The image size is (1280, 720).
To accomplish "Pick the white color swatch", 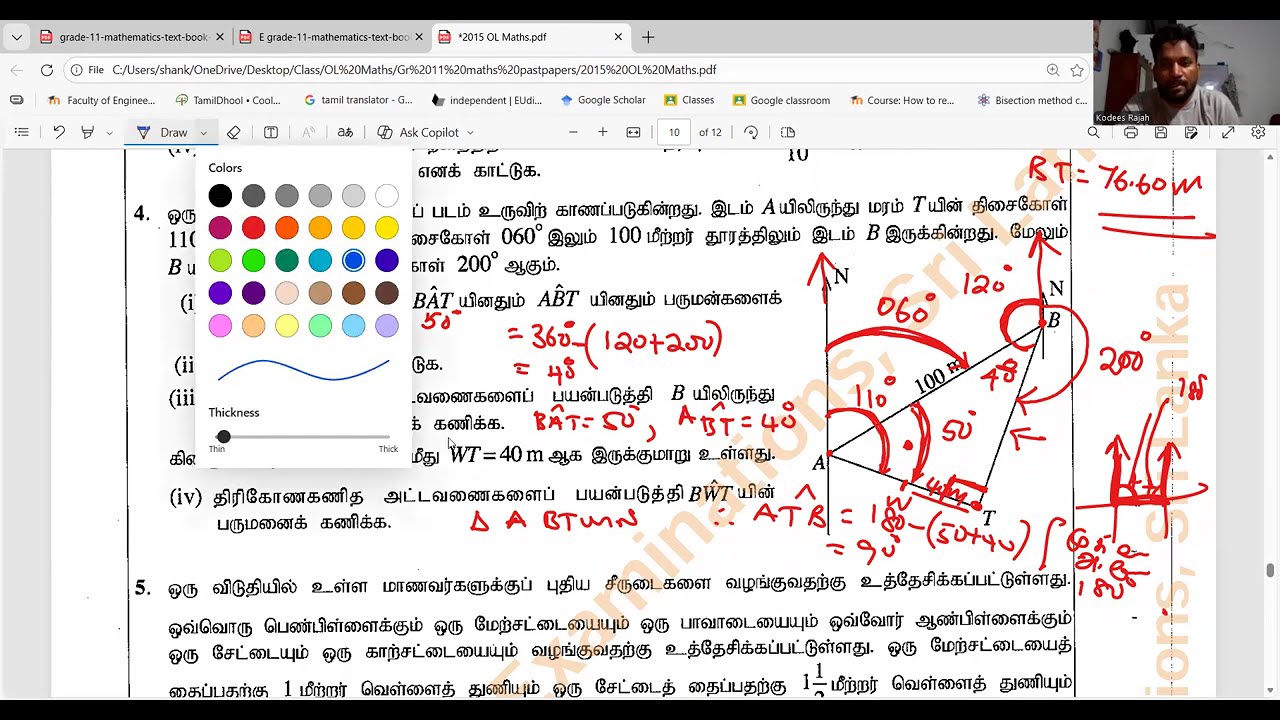I will [x=386, y=196].
